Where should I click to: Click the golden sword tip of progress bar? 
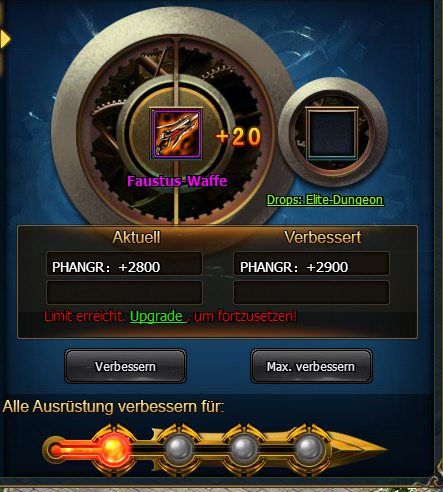tap(358, 448)
